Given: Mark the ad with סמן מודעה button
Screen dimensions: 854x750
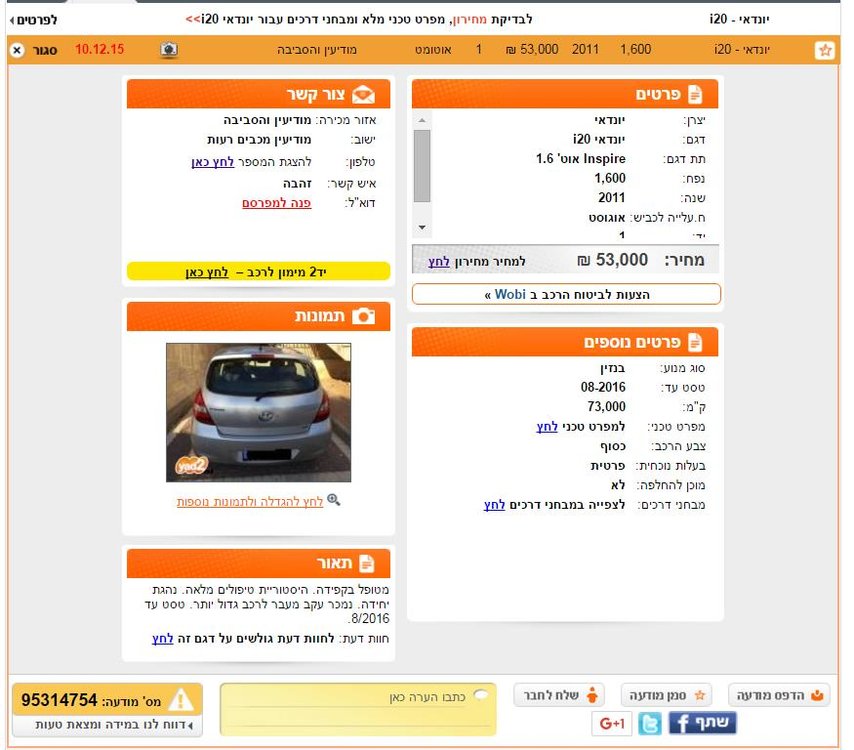Looking at the screenshot, I should point(667,695).
